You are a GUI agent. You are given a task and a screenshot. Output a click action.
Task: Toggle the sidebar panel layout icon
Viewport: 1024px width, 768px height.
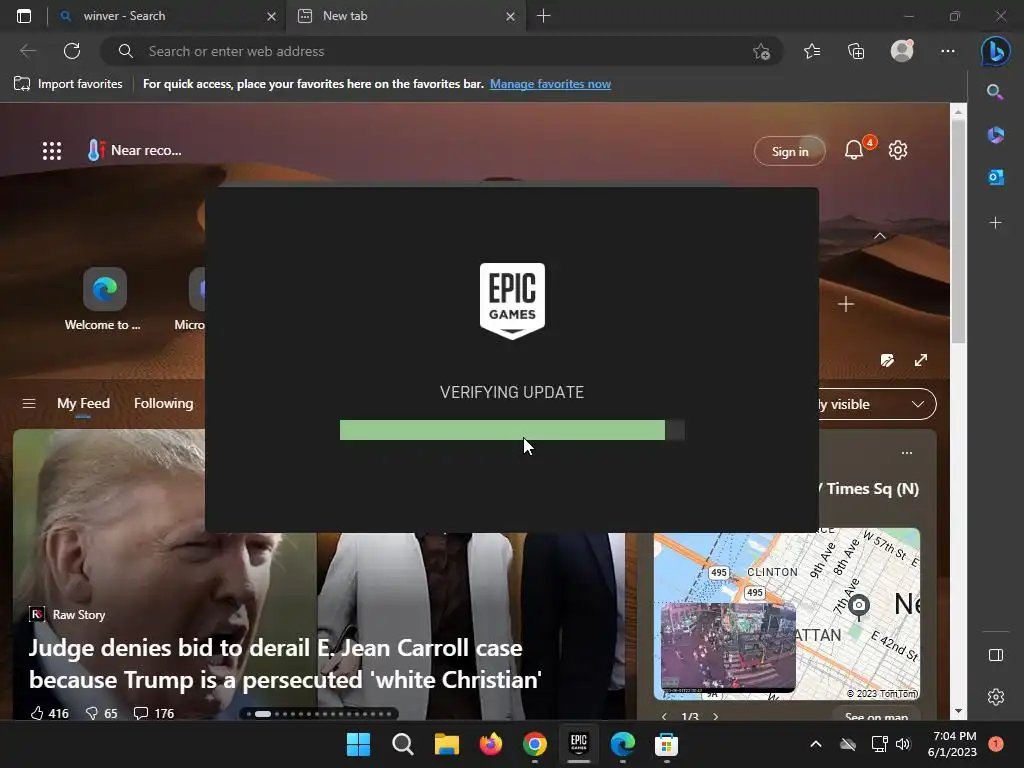click(995, 655)
